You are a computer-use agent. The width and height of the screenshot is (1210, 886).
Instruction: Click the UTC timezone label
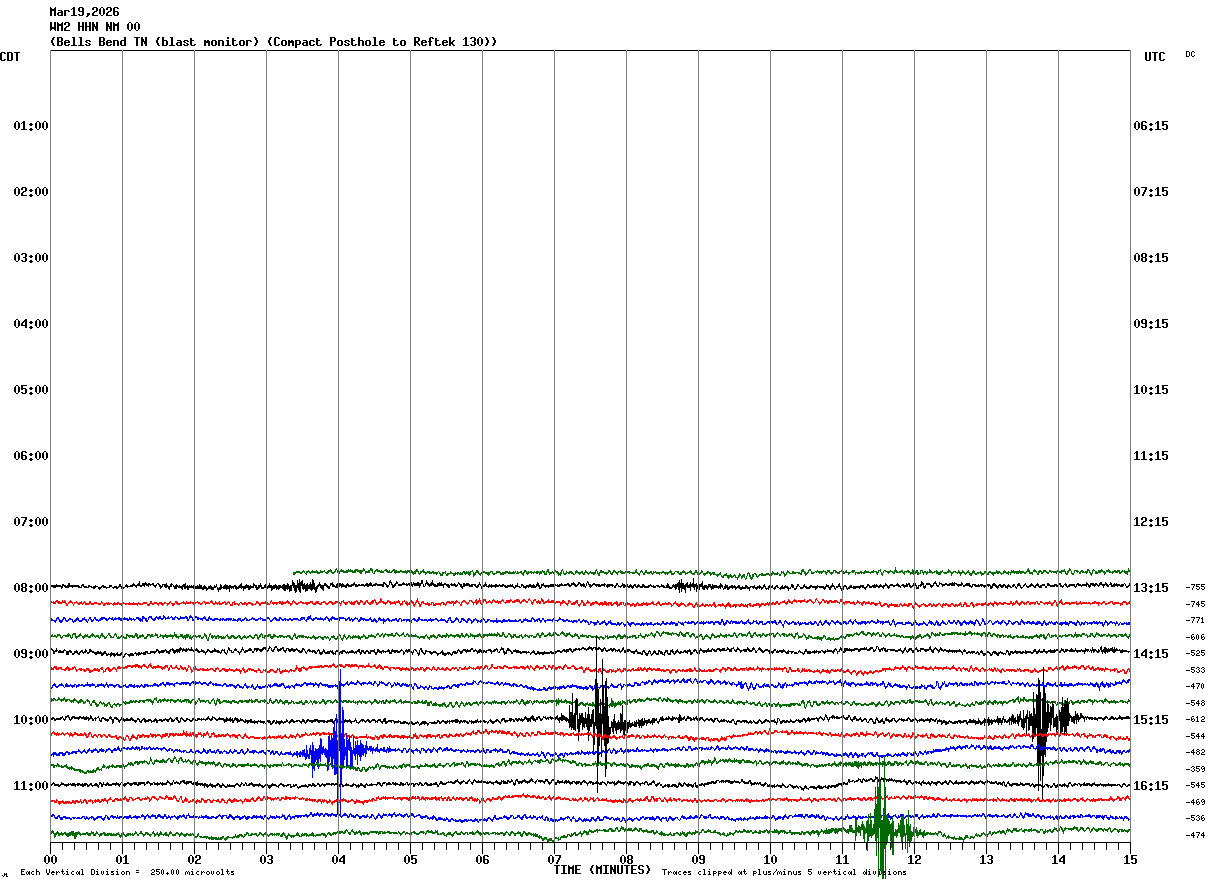pyautogui.click(x=1155, y=57)
